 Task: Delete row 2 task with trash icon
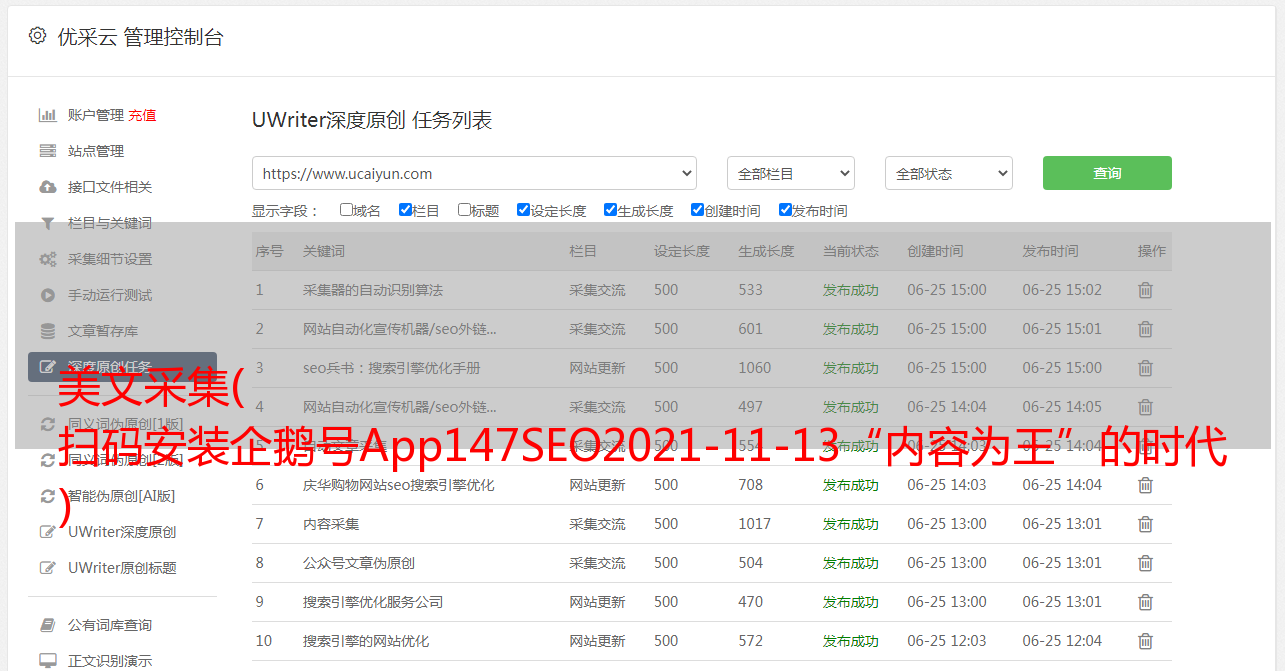[1145, 329]
